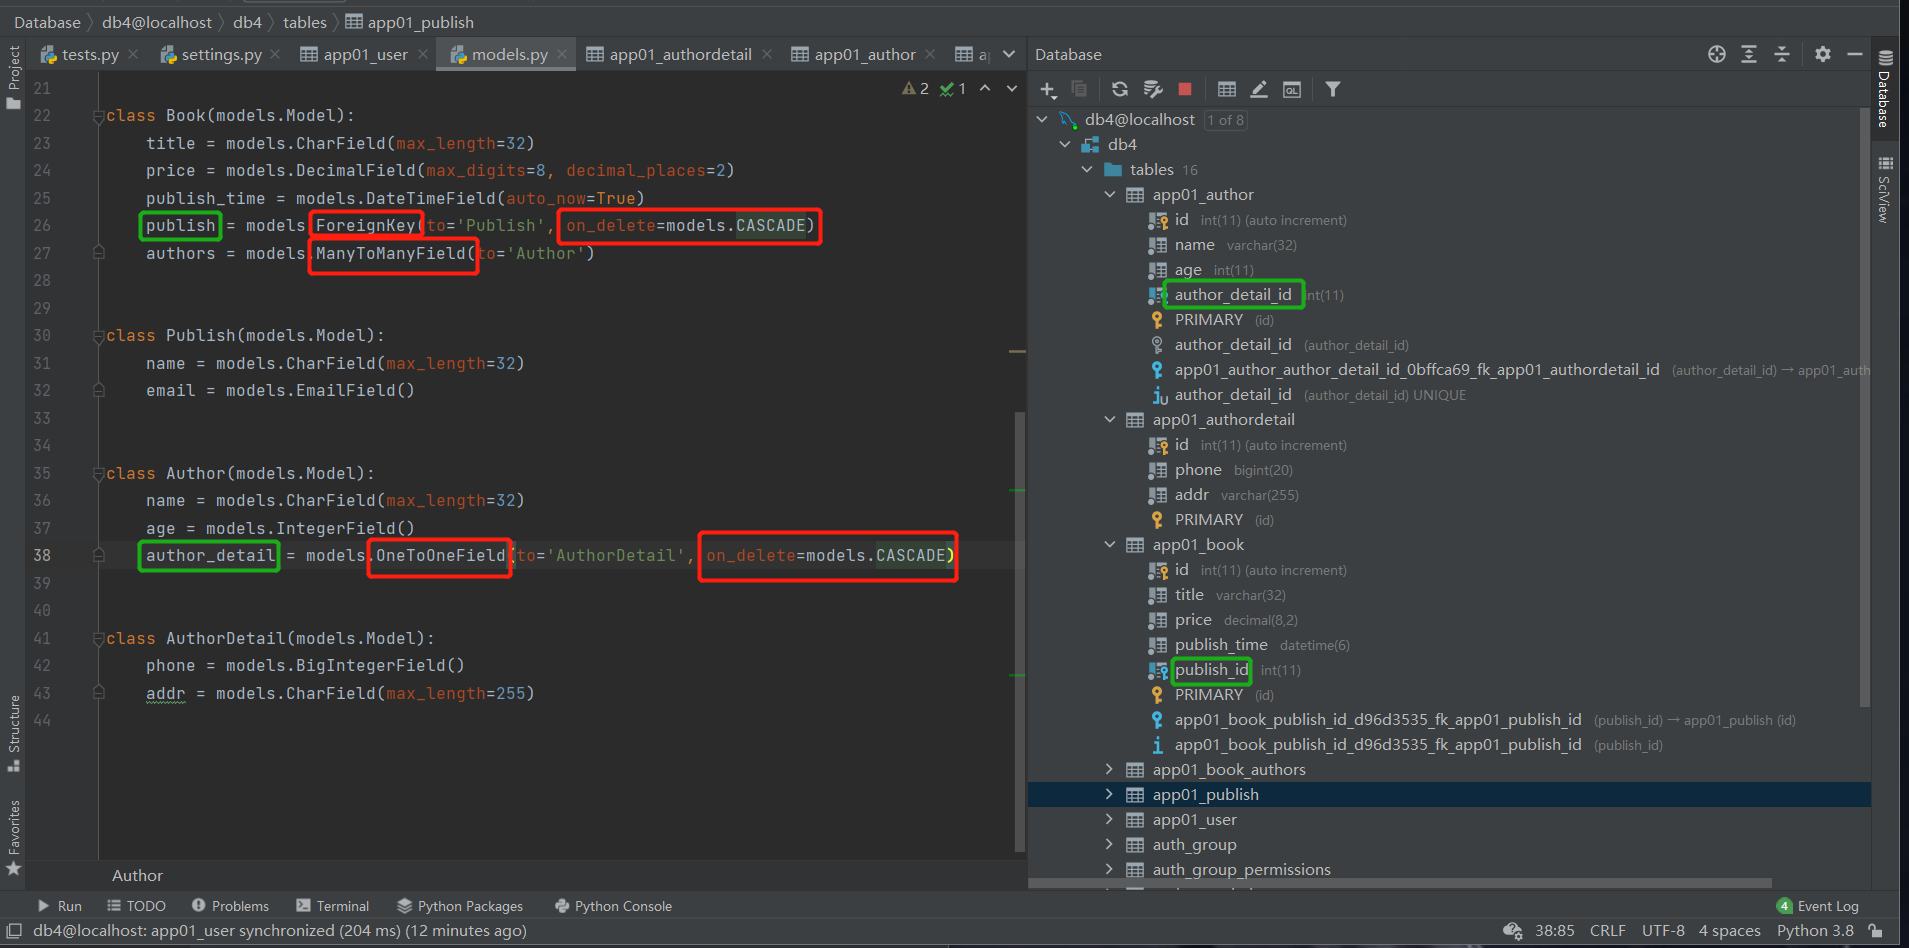Open data source properties wrench icon
Screen dimensions: 1909x948
[1153, 89]
